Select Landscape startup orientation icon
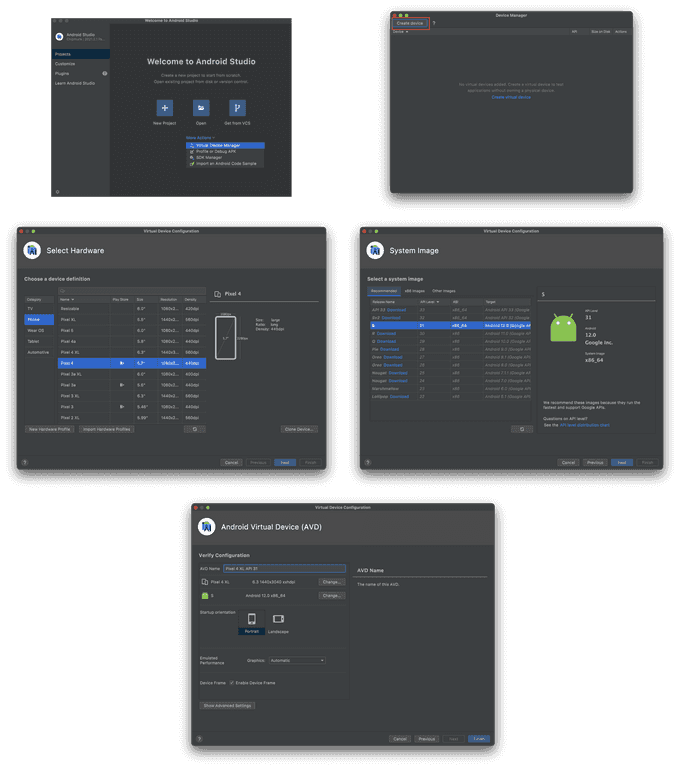Viewport: 680px width, 768px height. coord(278,619)
